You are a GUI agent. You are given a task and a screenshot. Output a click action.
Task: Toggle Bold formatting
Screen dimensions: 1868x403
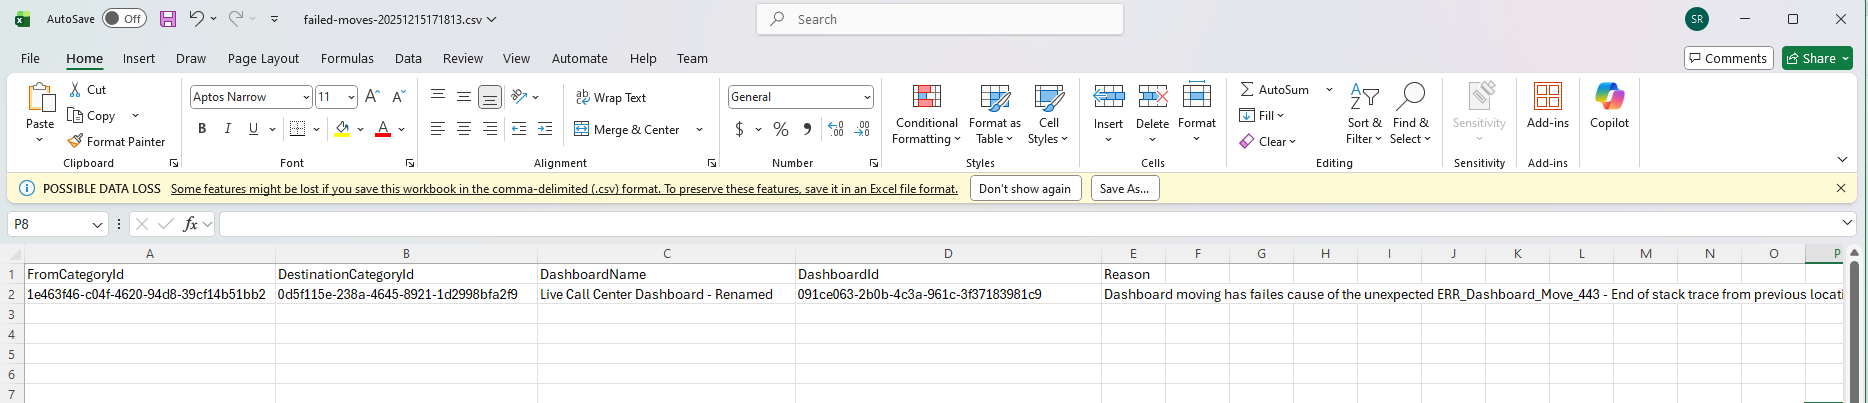tap(202, 129)
